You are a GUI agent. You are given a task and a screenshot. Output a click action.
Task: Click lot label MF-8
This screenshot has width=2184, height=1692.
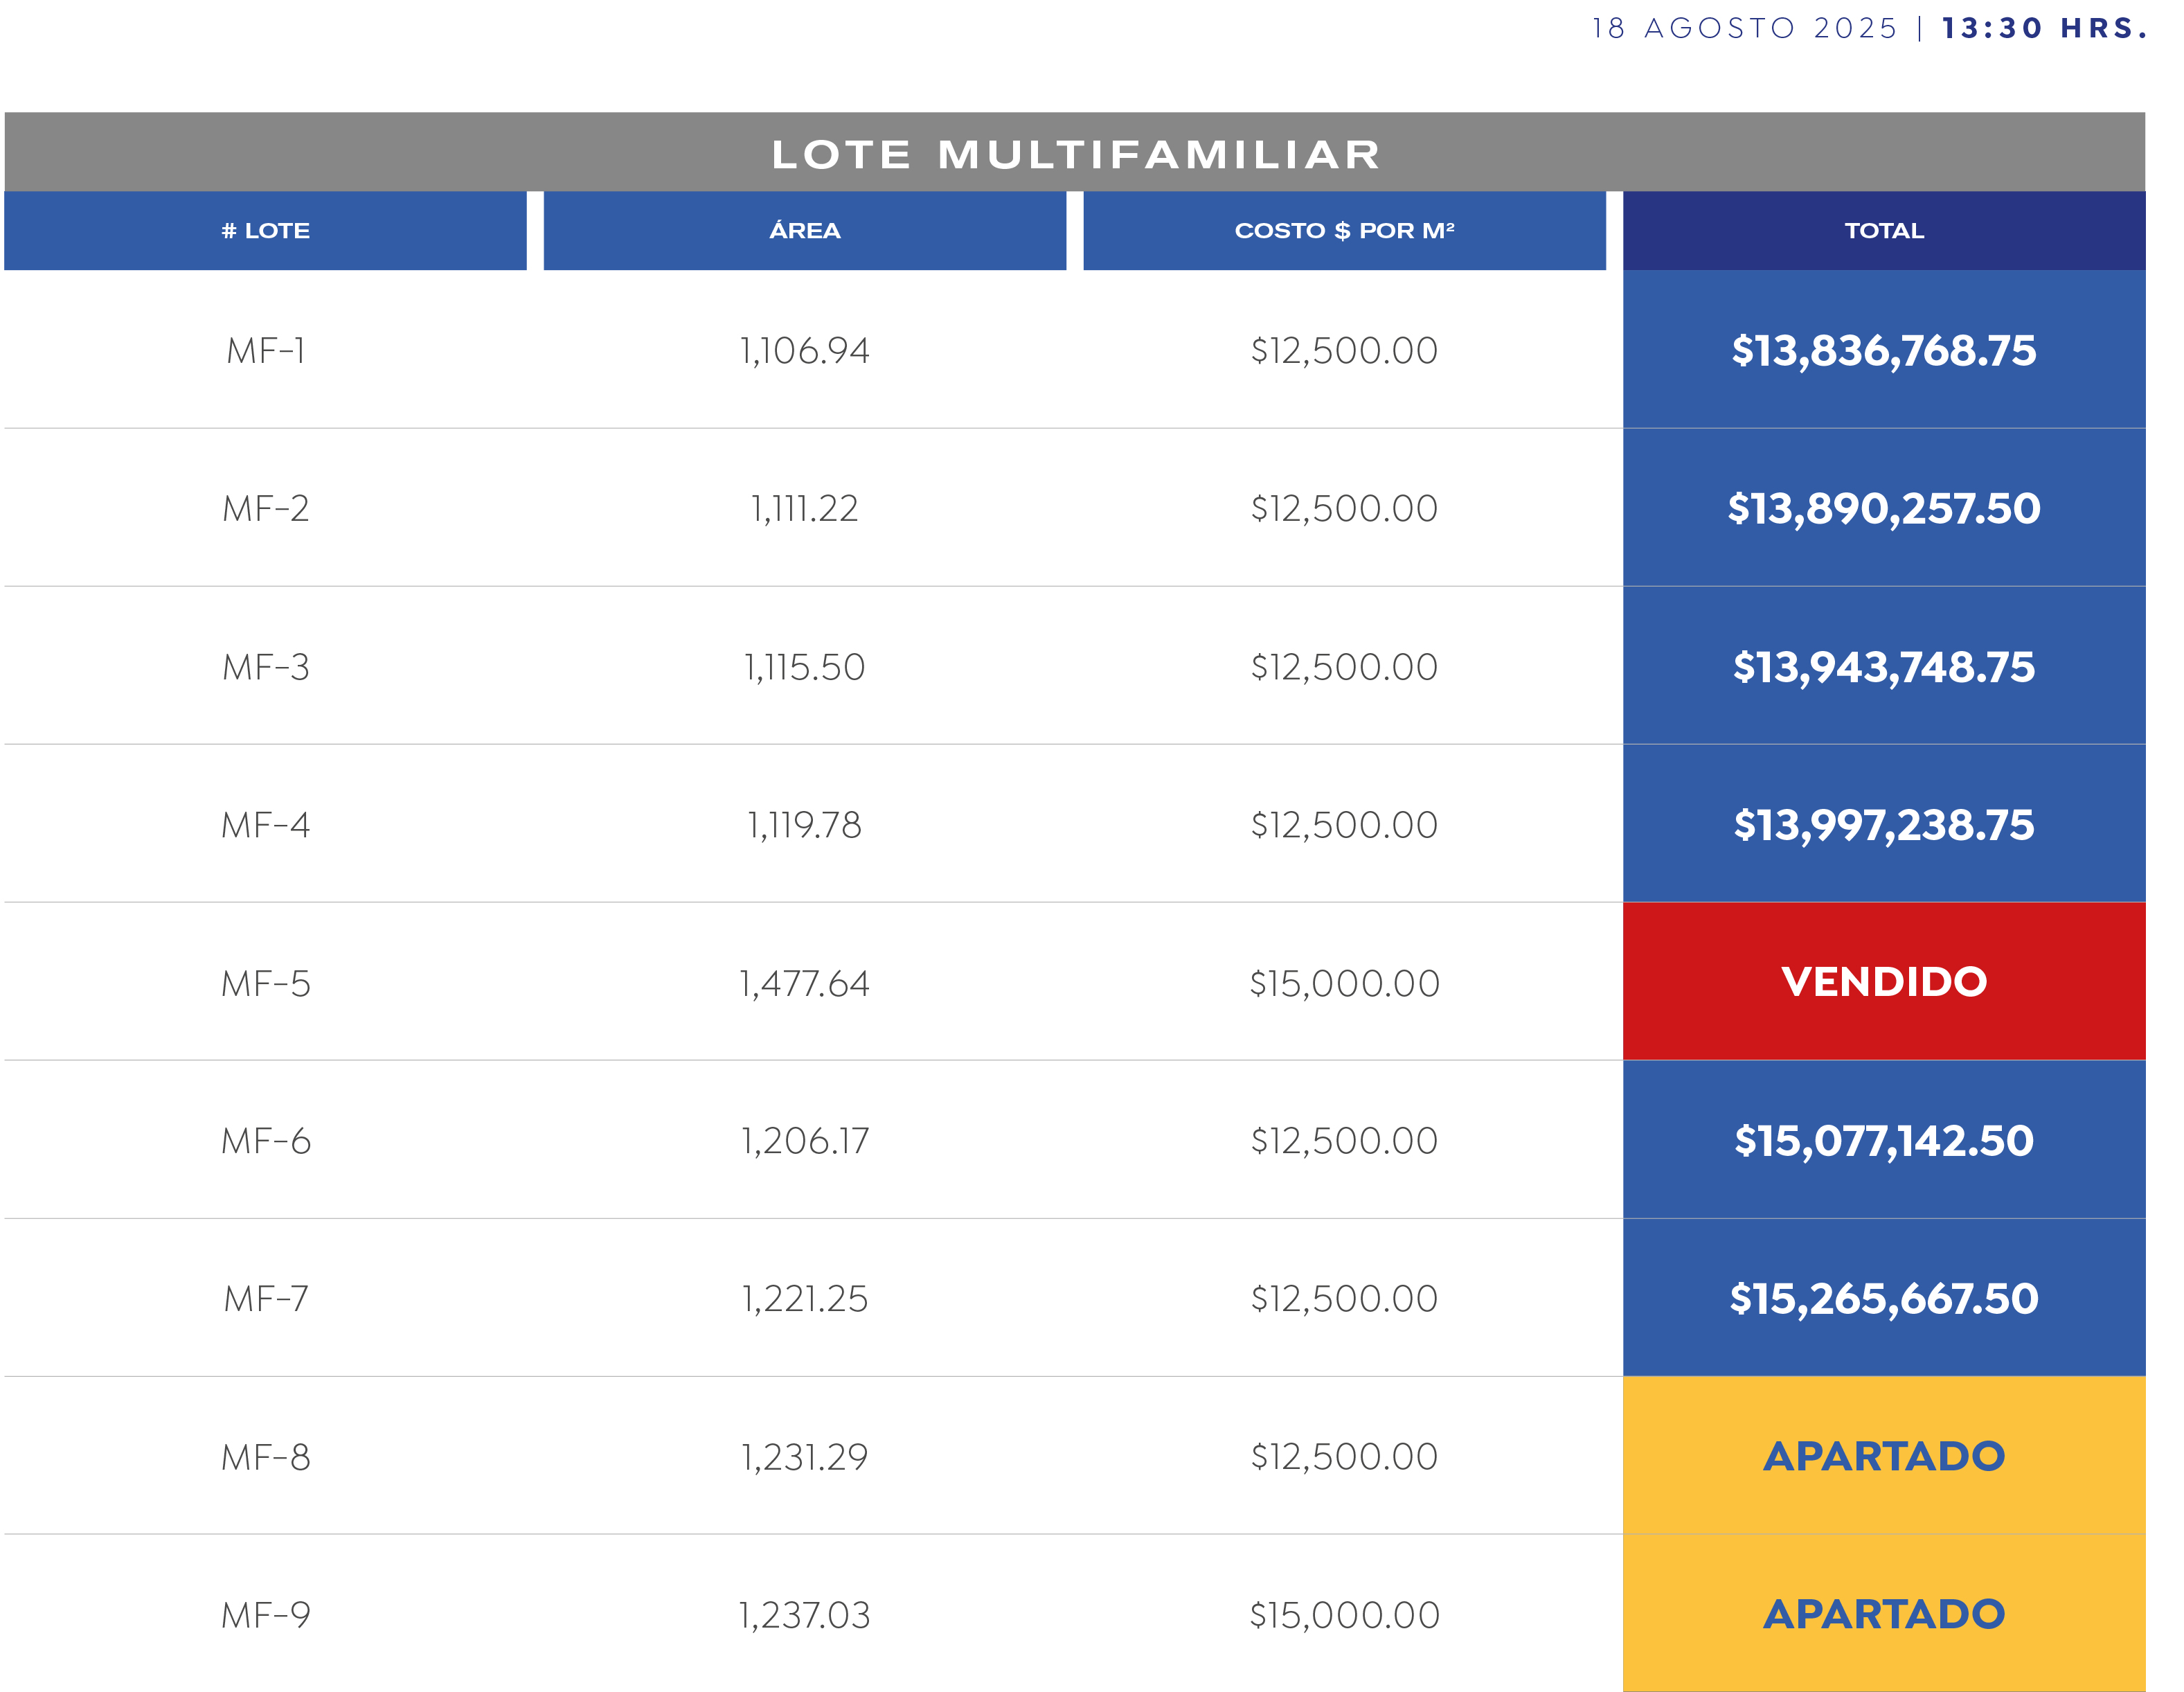[266, 1457]
